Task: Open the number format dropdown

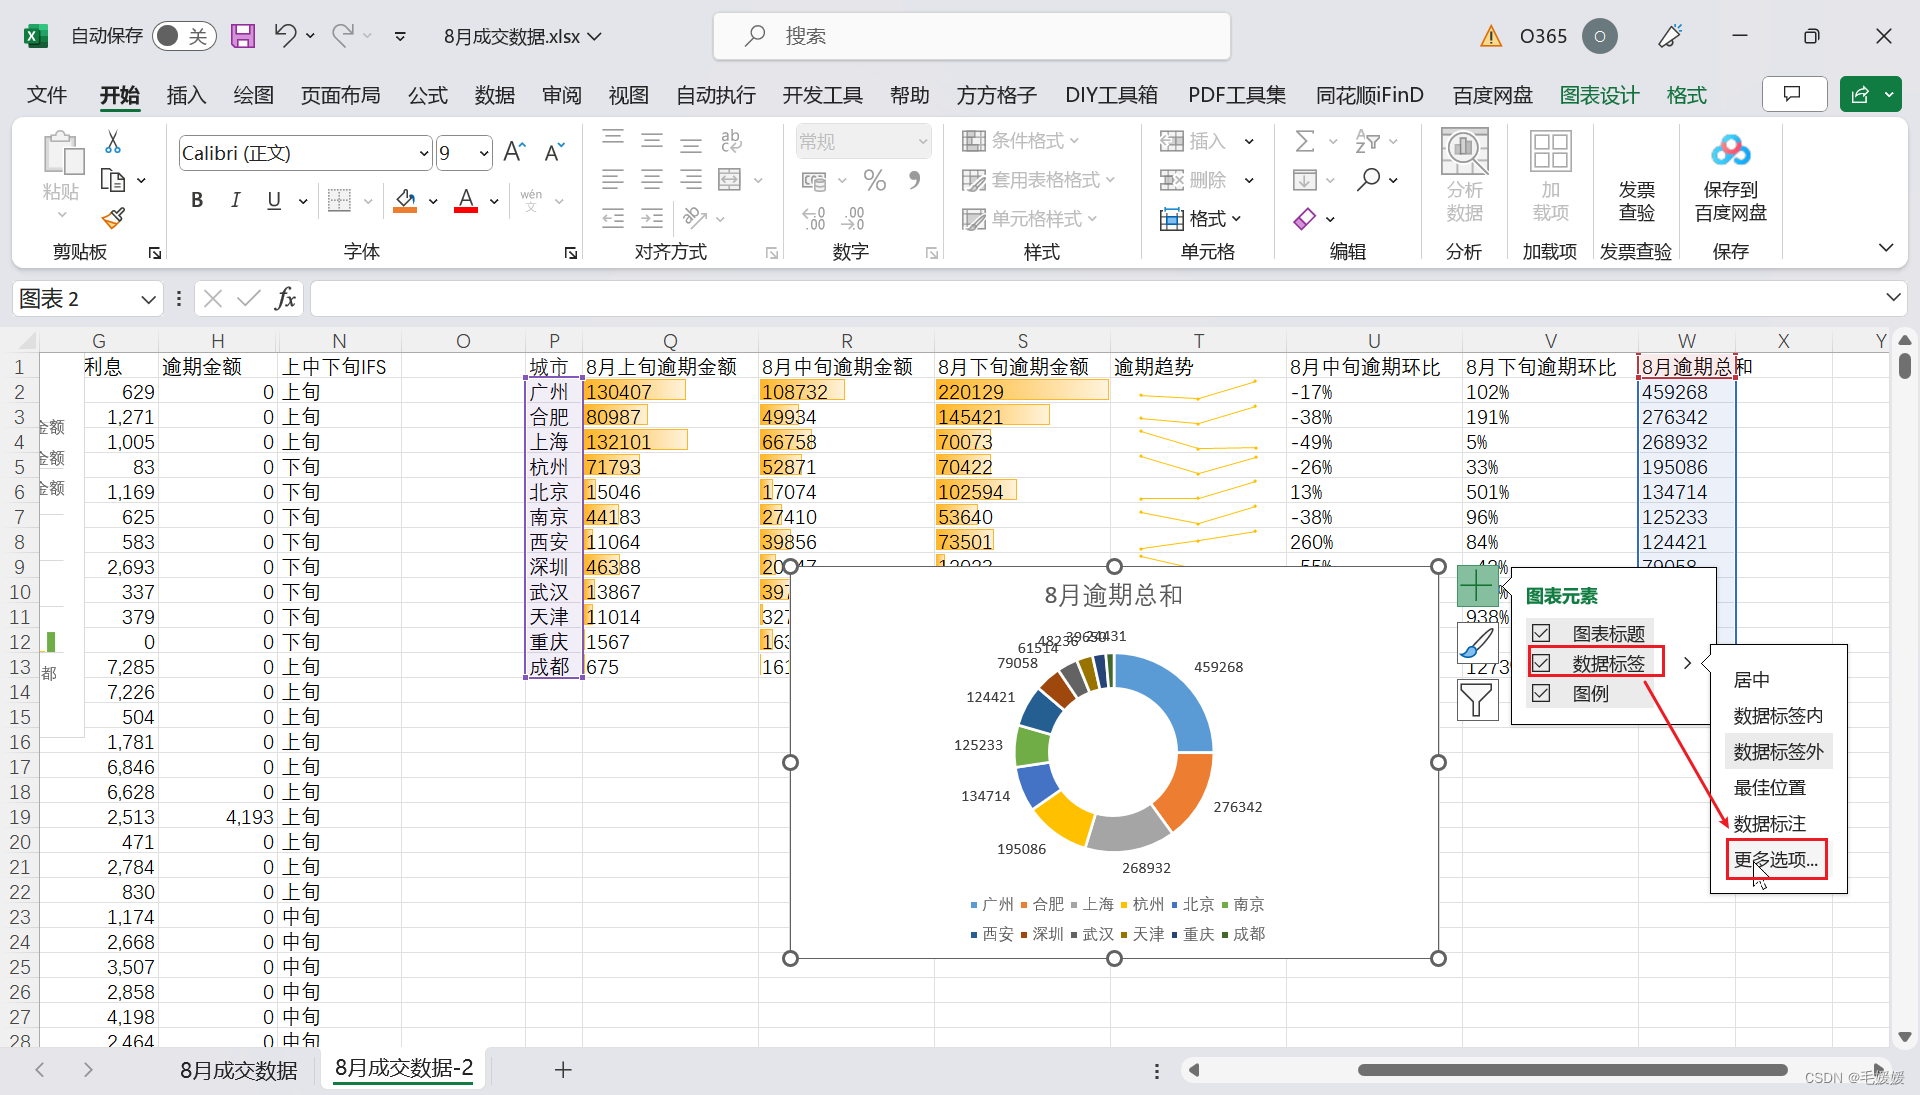Action: pyautogui.click(x=922, y=141)
